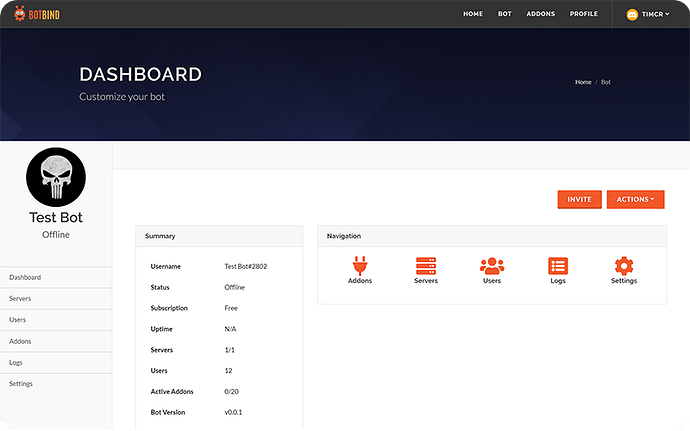
Task: Click the Home breadcrumb link
Action: [x=583, y=82]
